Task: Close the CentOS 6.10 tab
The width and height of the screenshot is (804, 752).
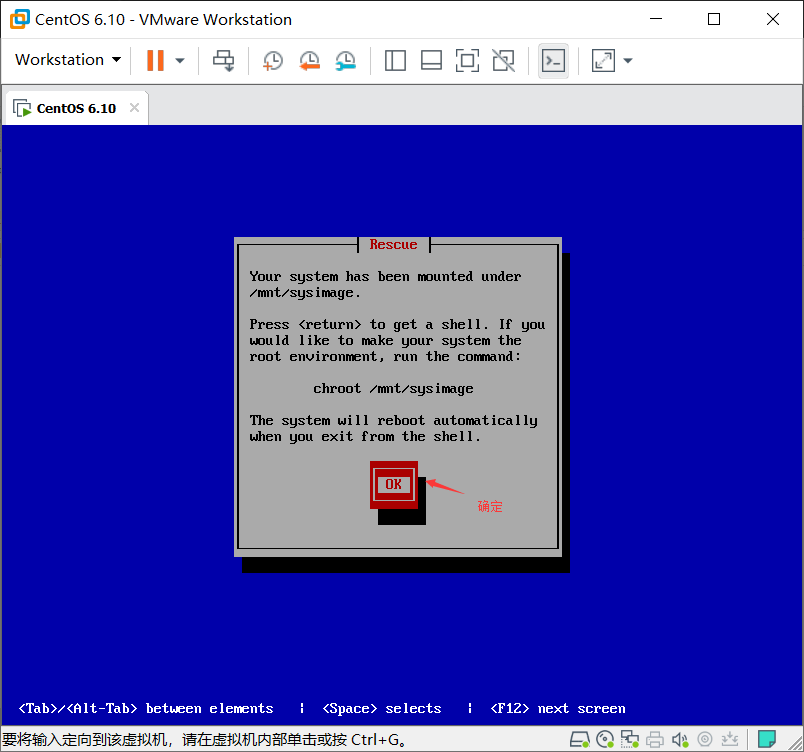Action: tap(134, 108)
